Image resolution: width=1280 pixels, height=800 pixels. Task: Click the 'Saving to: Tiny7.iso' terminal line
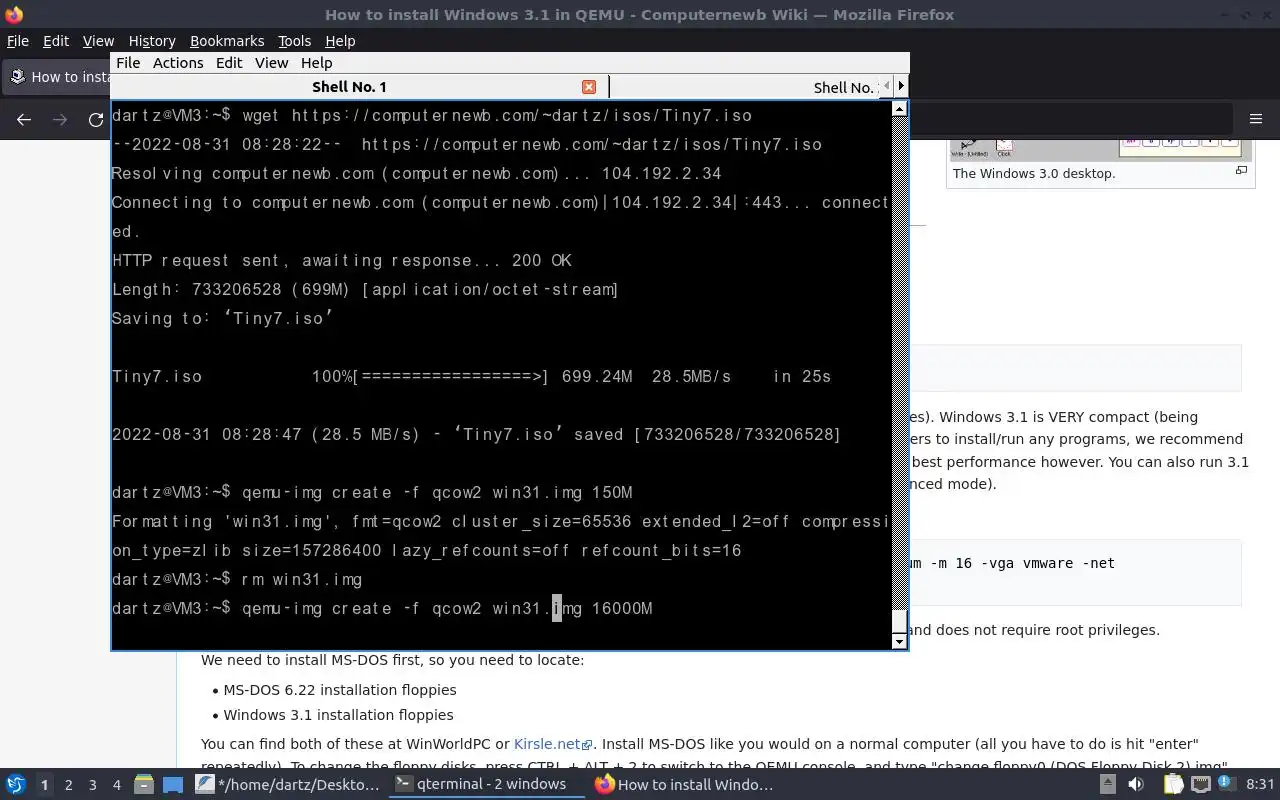pos(222,318)
